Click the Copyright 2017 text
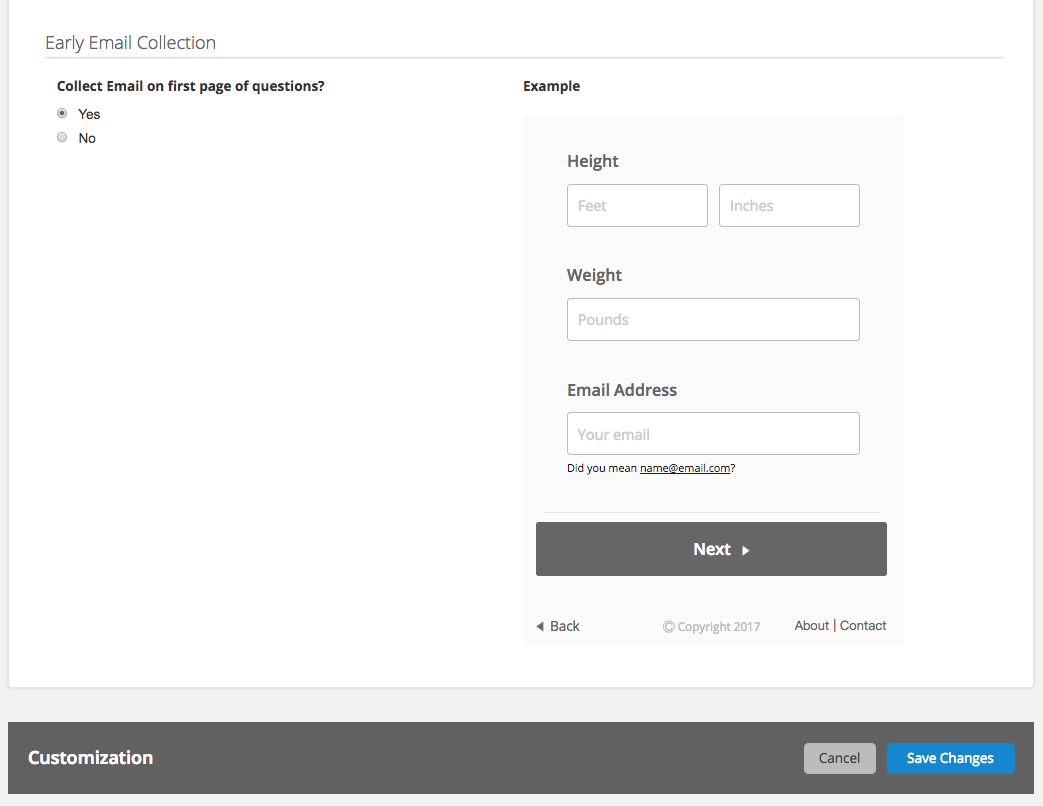 pos(711,626)
